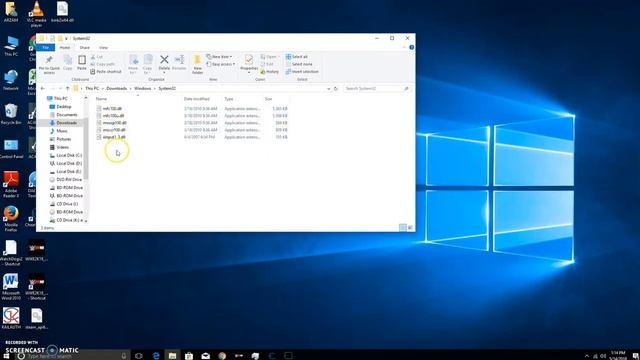Click the Rename icon

point(179,60)
